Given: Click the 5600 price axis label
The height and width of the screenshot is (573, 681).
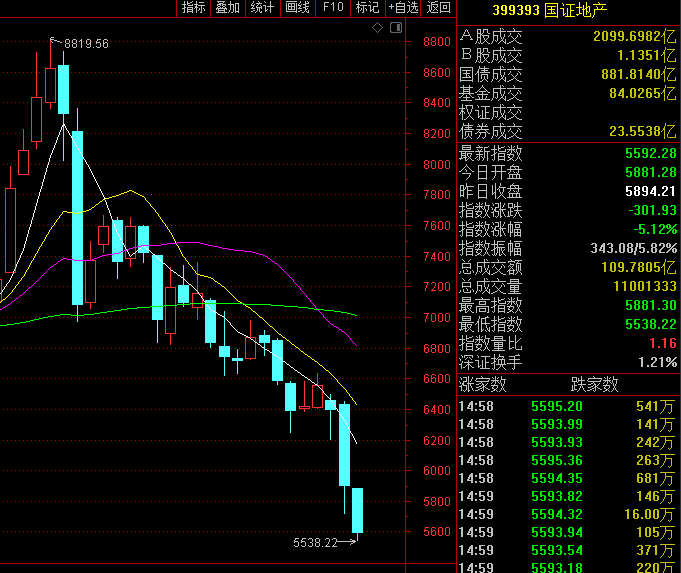Looking at the screenshot, I should (437, 532).
